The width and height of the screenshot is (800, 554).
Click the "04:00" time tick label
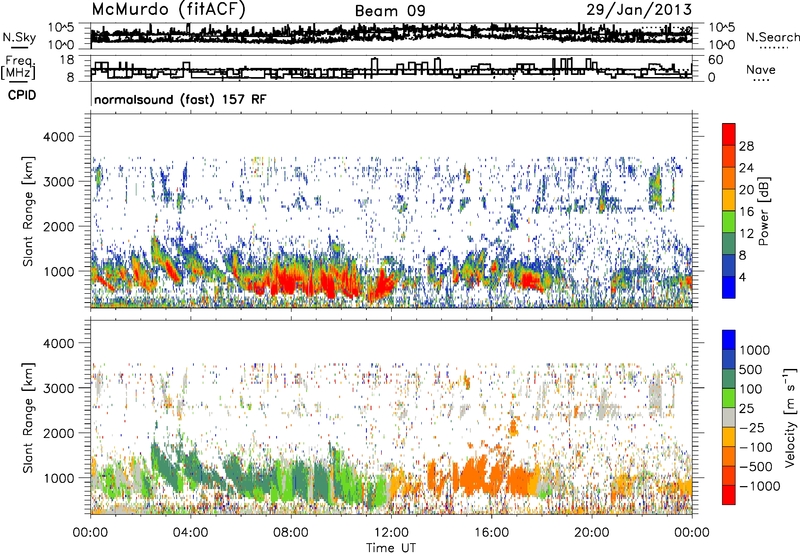[190, 533]
